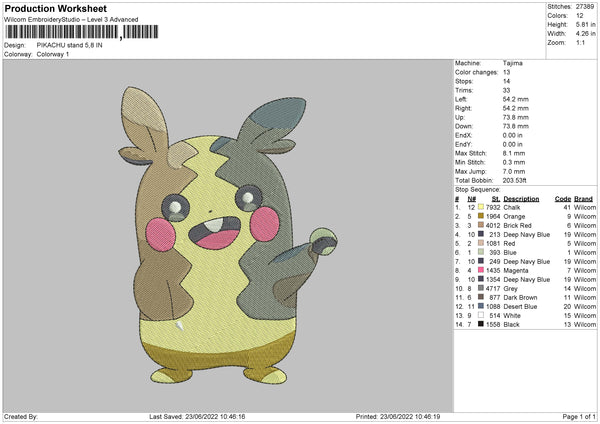Click the 'N#' column header
Image resolution: width=600 pixels, height=424 pixels.
coord(471,199)
